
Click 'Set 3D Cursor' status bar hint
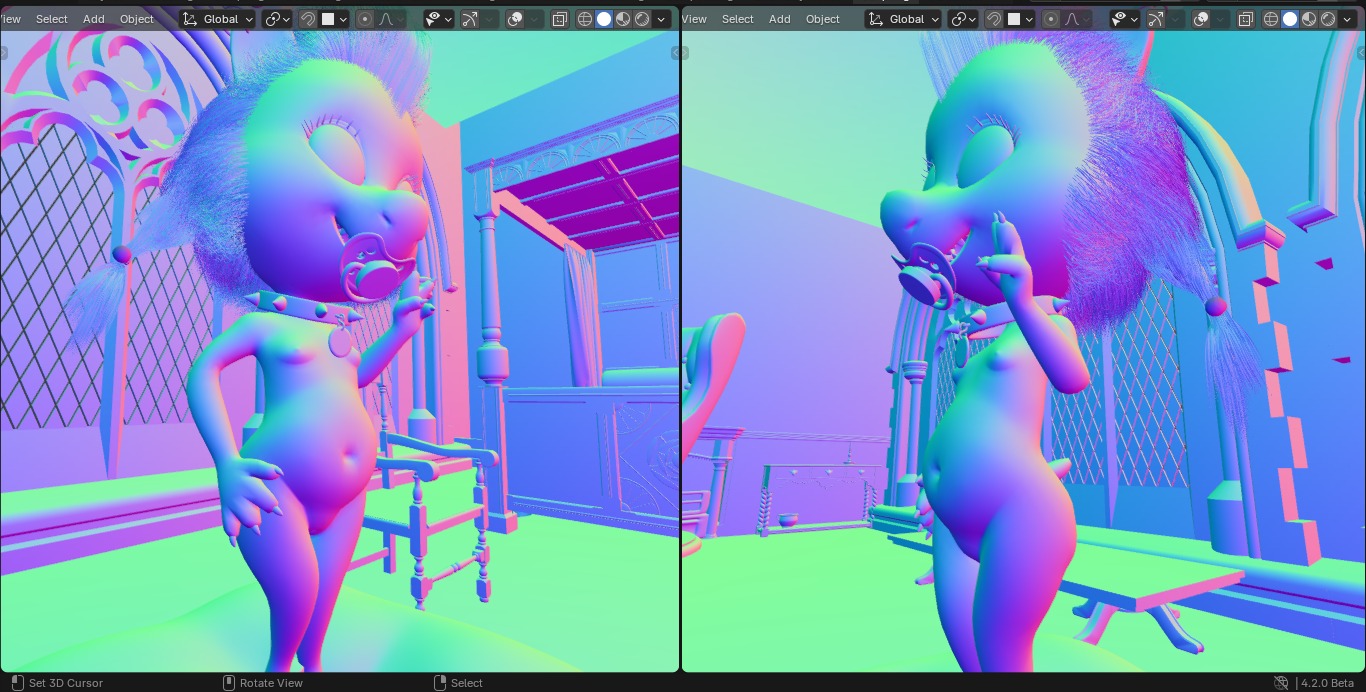[x=66, y=683]
